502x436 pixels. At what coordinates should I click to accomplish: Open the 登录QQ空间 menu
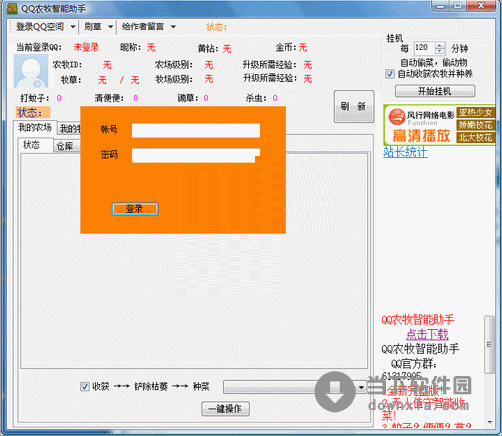point(40,27)
